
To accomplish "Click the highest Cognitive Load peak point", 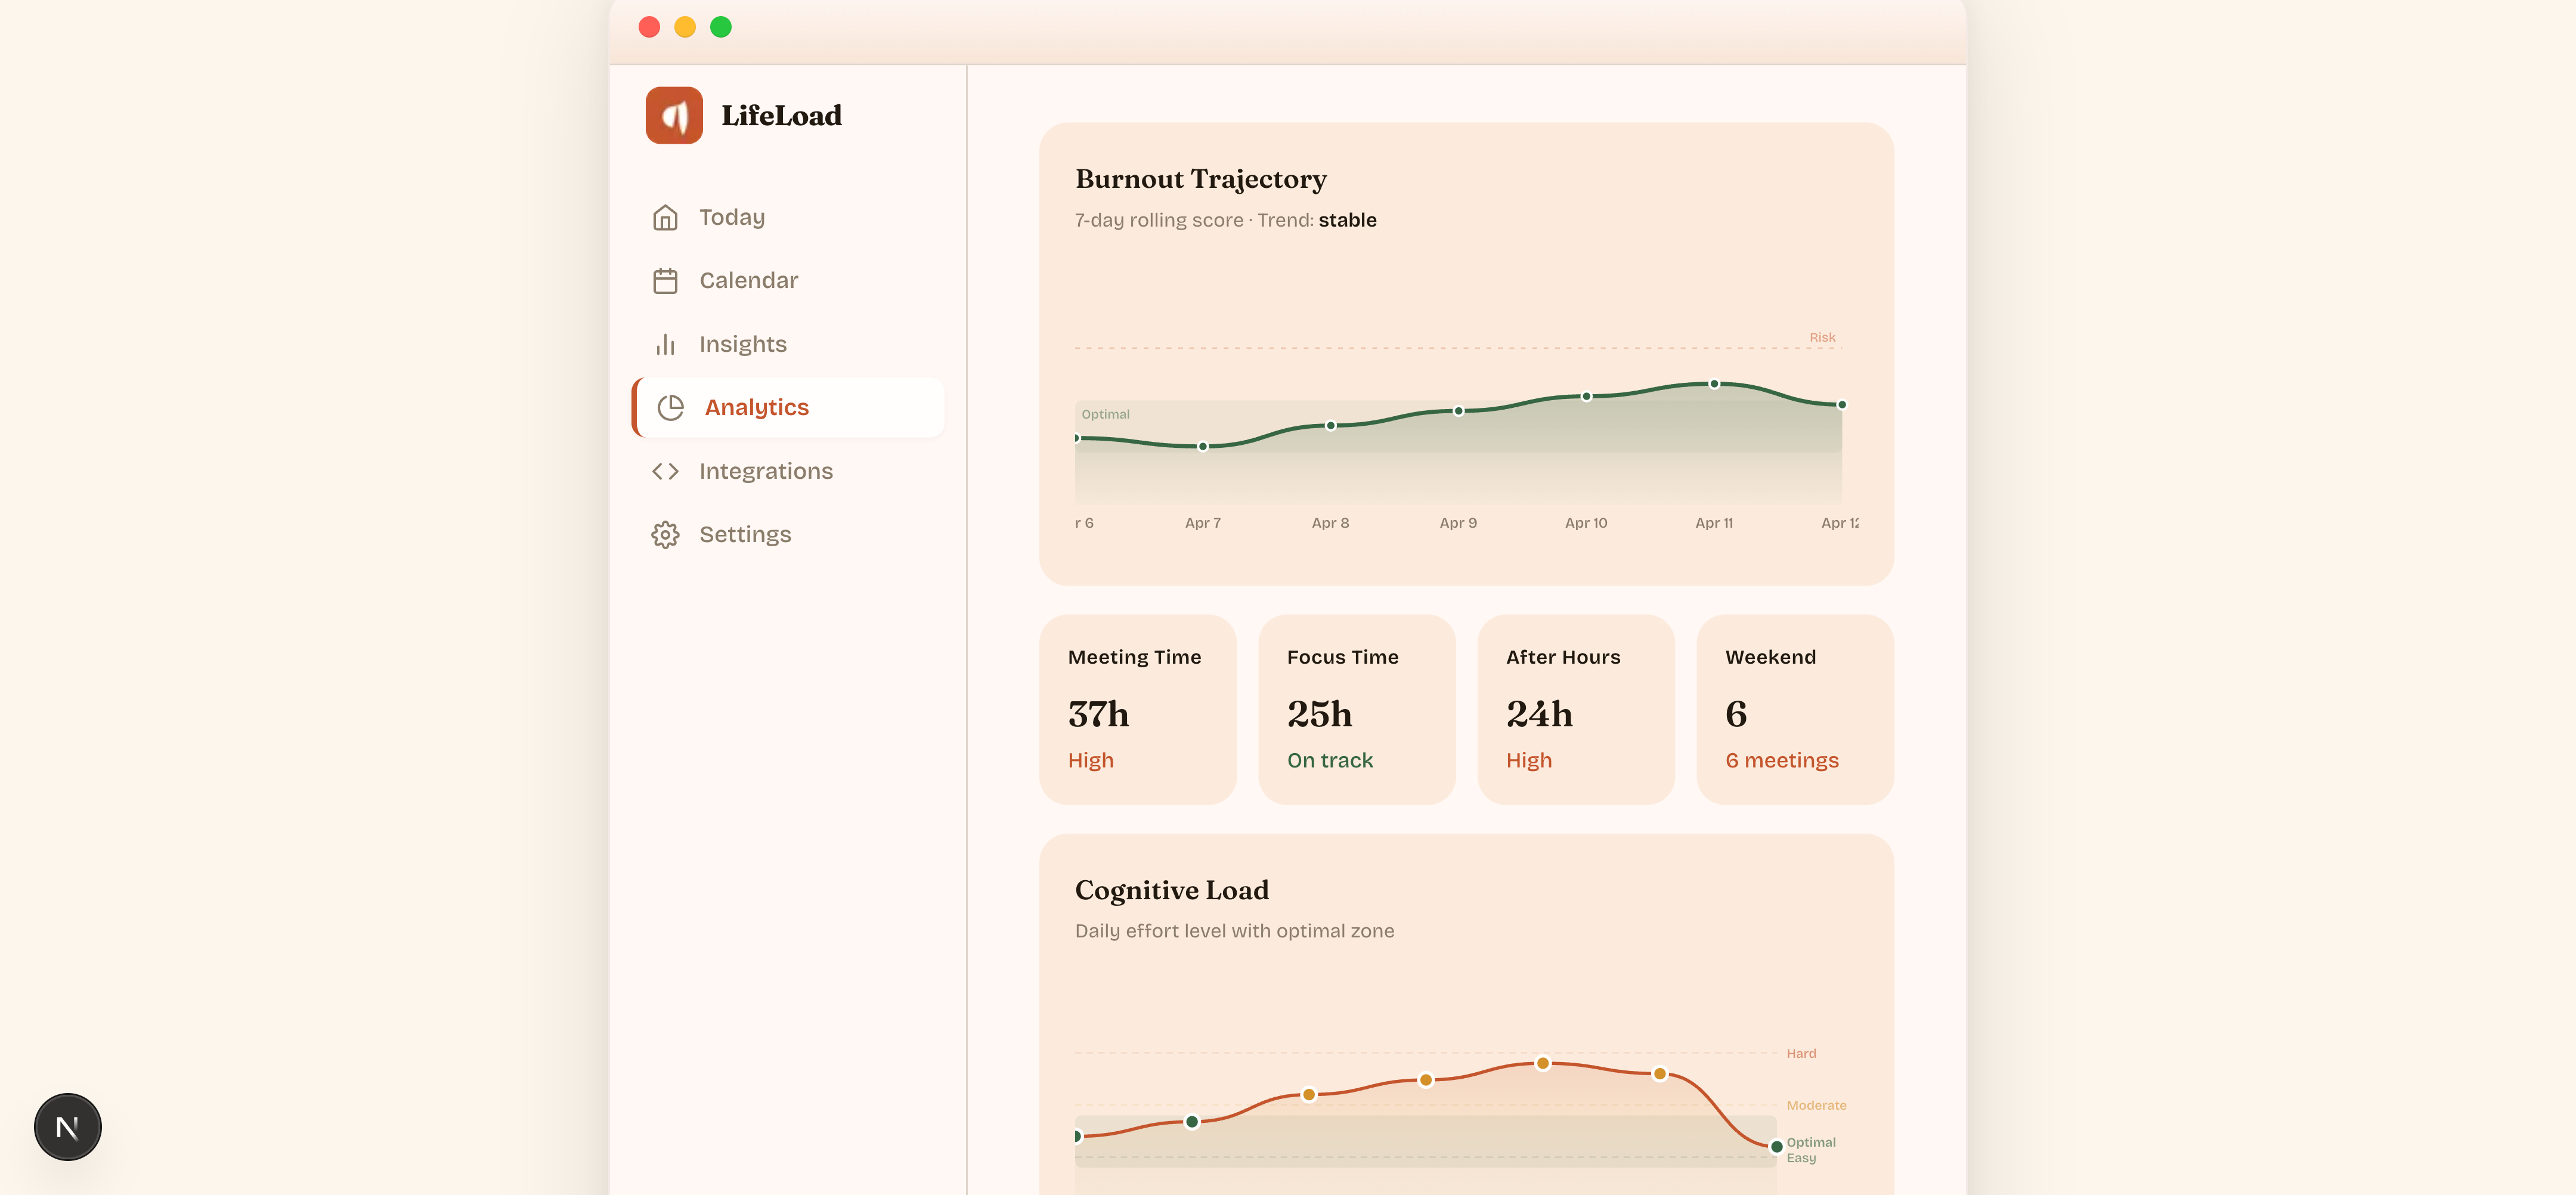I will pyautogui.click(x=1543, y=1063).
